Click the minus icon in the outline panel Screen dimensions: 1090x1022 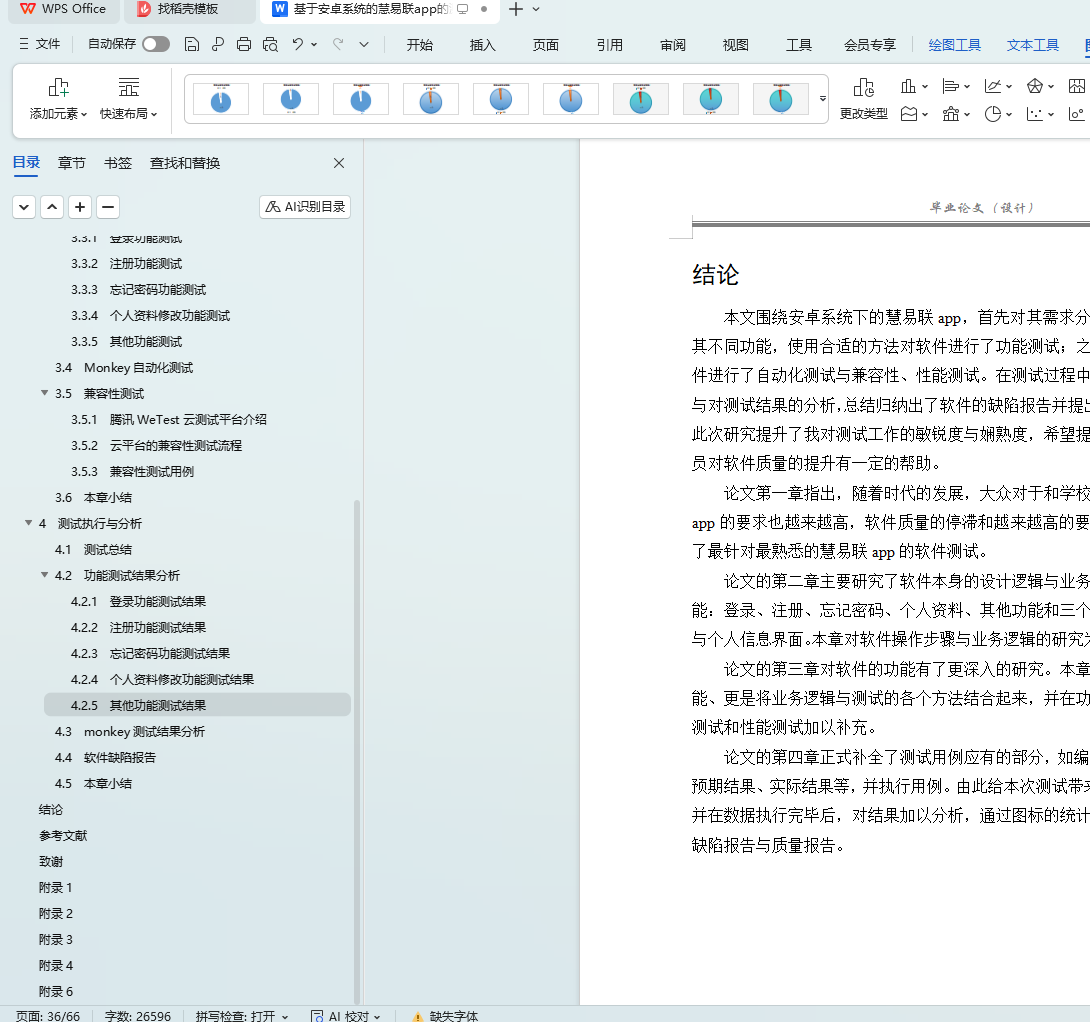click(x=108, y=207)
